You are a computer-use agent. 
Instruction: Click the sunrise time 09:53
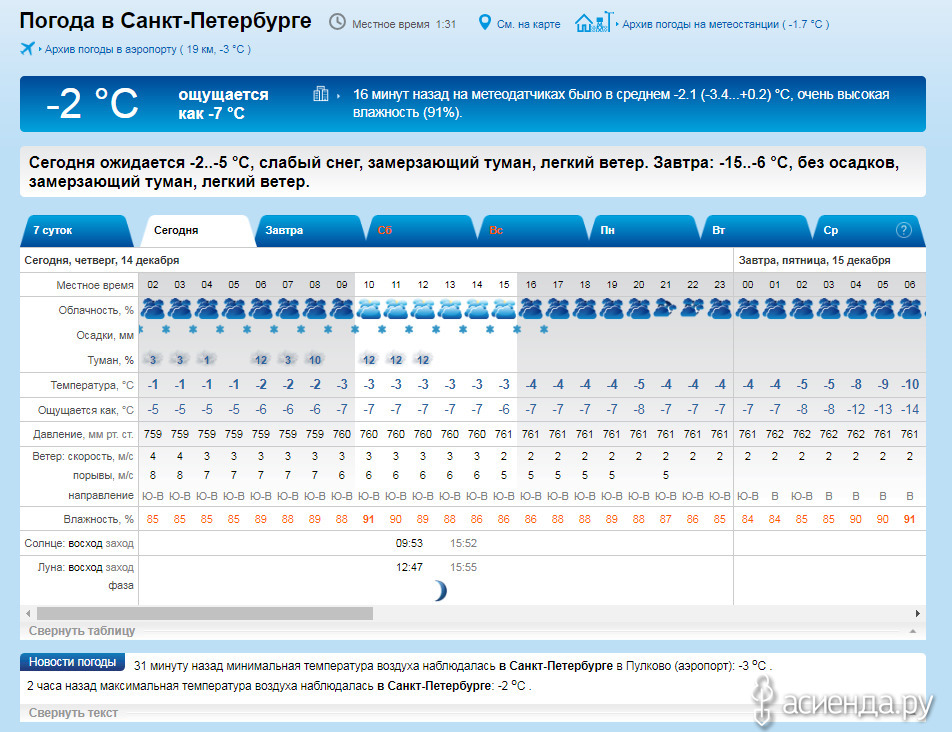click(409, 543)
